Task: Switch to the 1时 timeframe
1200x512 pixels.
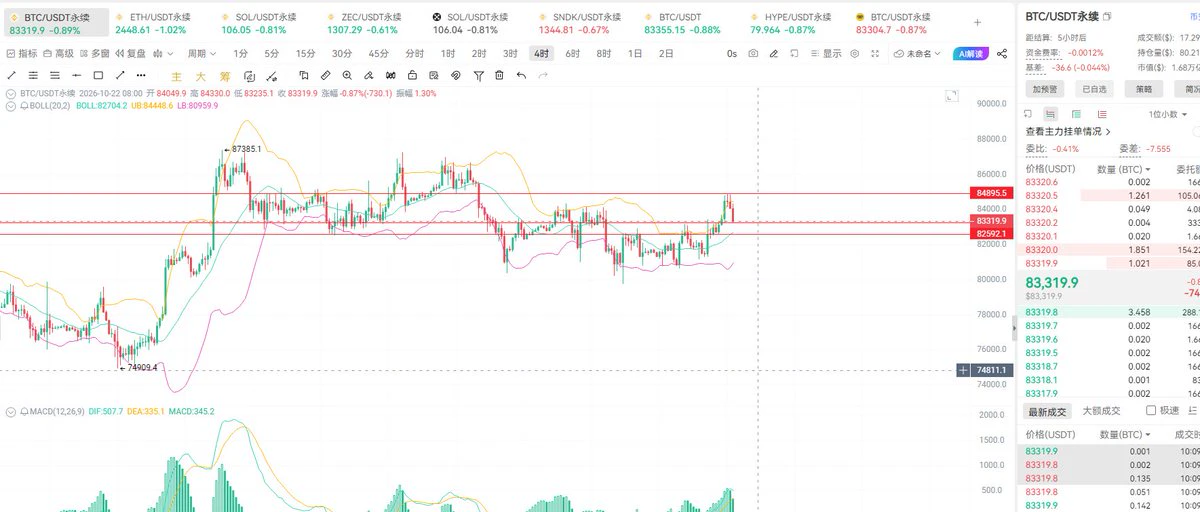Action: click(x=448, y=54)
